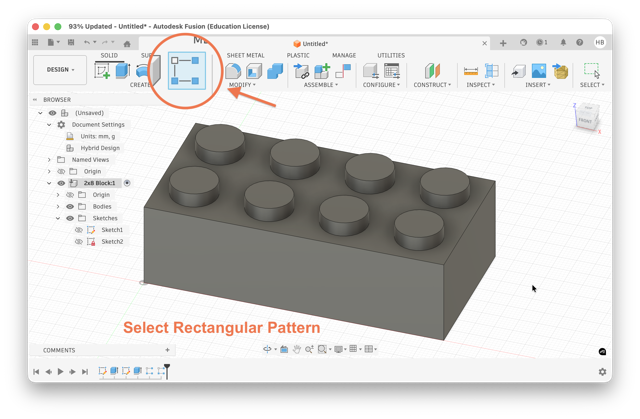
Task: Hide the Bodies folder
Action: click(x=70, y=206)
